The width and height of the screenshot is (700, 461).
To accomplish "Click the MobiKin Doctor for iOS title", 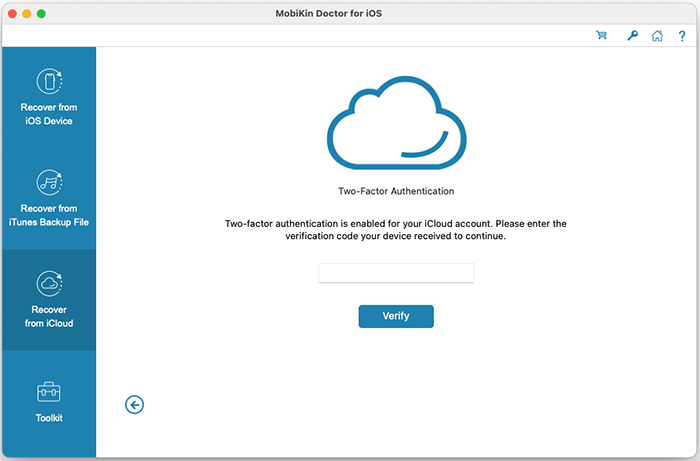I will (x=329, y=13).
